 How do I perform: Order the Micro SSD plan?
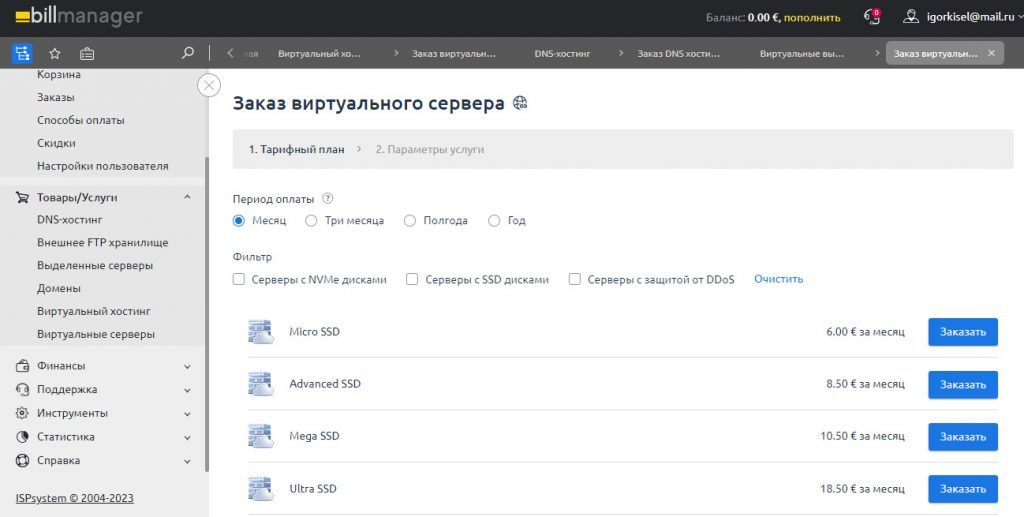(962, 332)
